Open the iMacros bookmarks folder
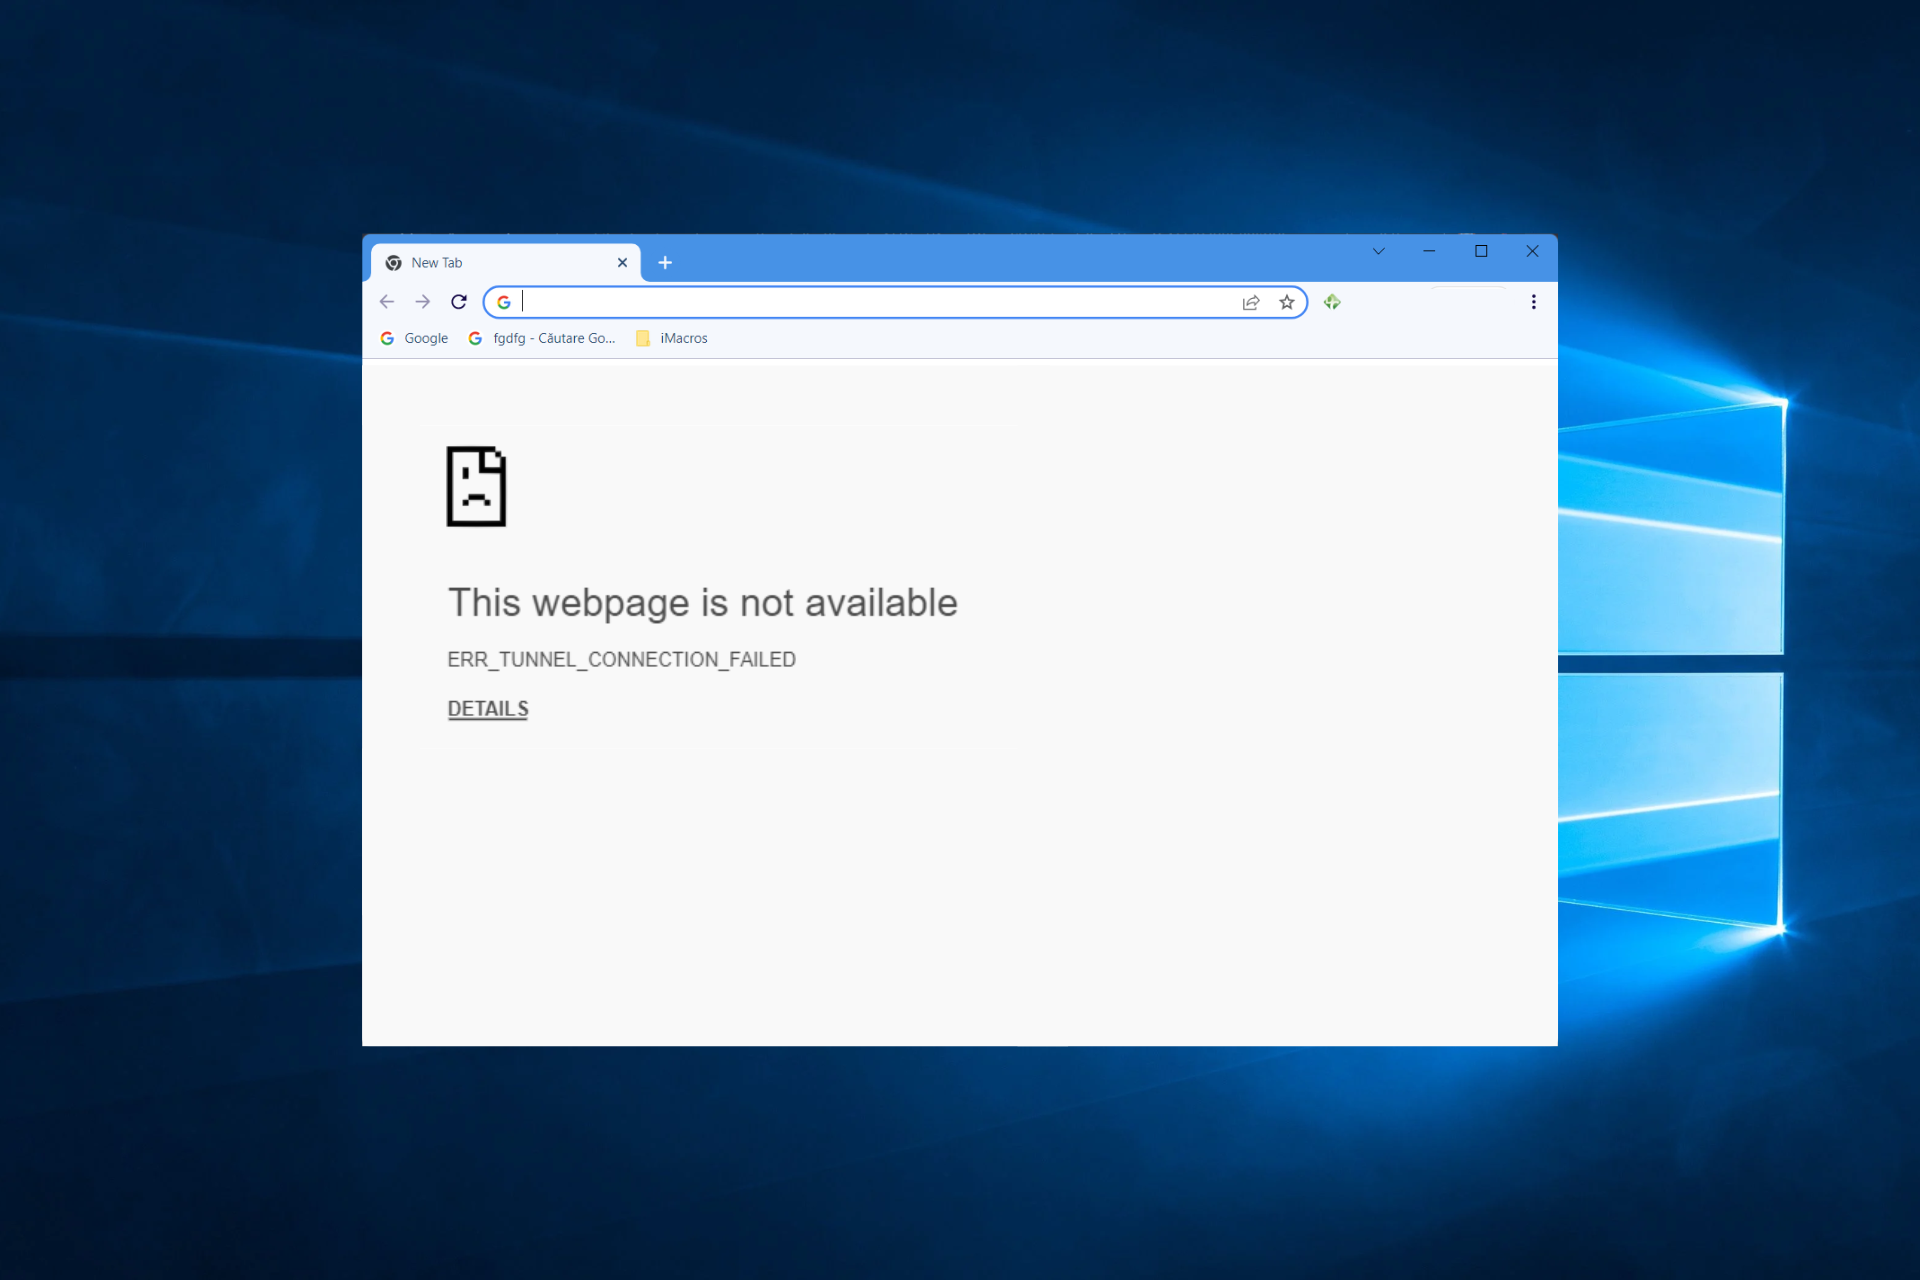This screenshot has height=1280, width=1920. 672,338
